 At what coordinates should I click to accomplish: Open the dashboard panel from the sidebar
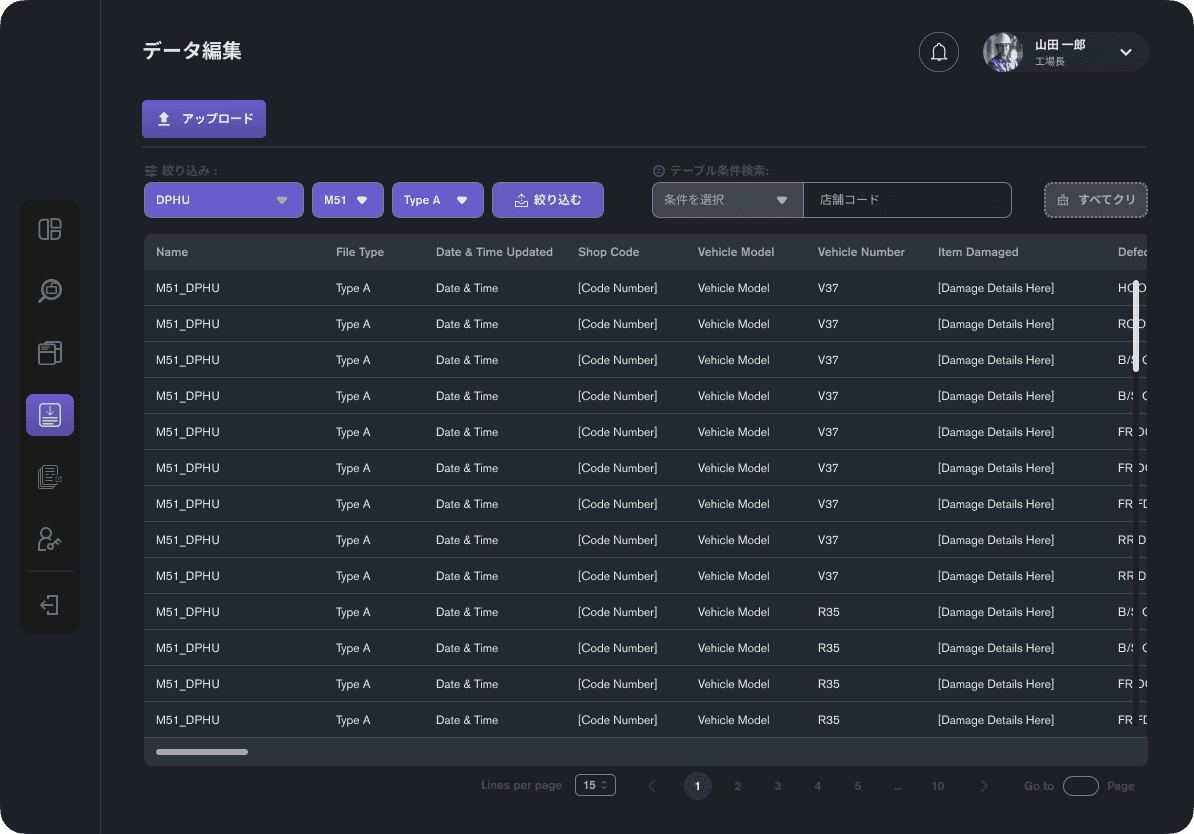49,229
